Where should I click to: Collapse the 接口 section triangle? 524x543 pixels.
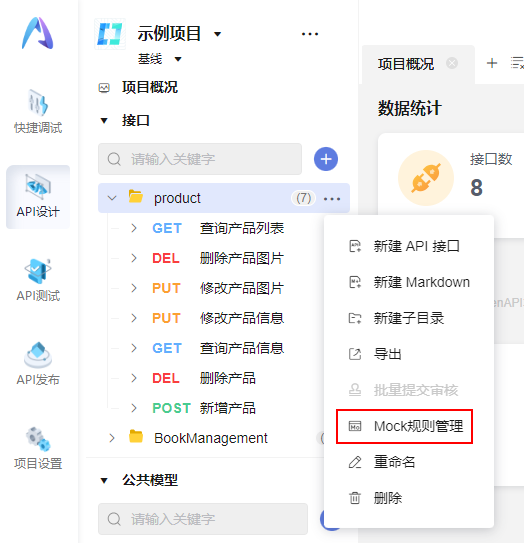pos(104,121)
